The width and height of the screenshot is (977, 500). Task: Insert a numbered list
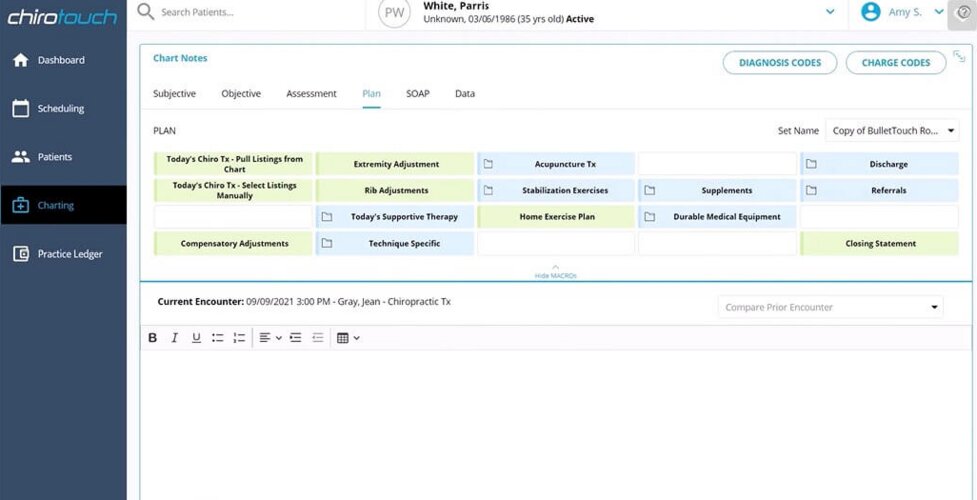239,338
